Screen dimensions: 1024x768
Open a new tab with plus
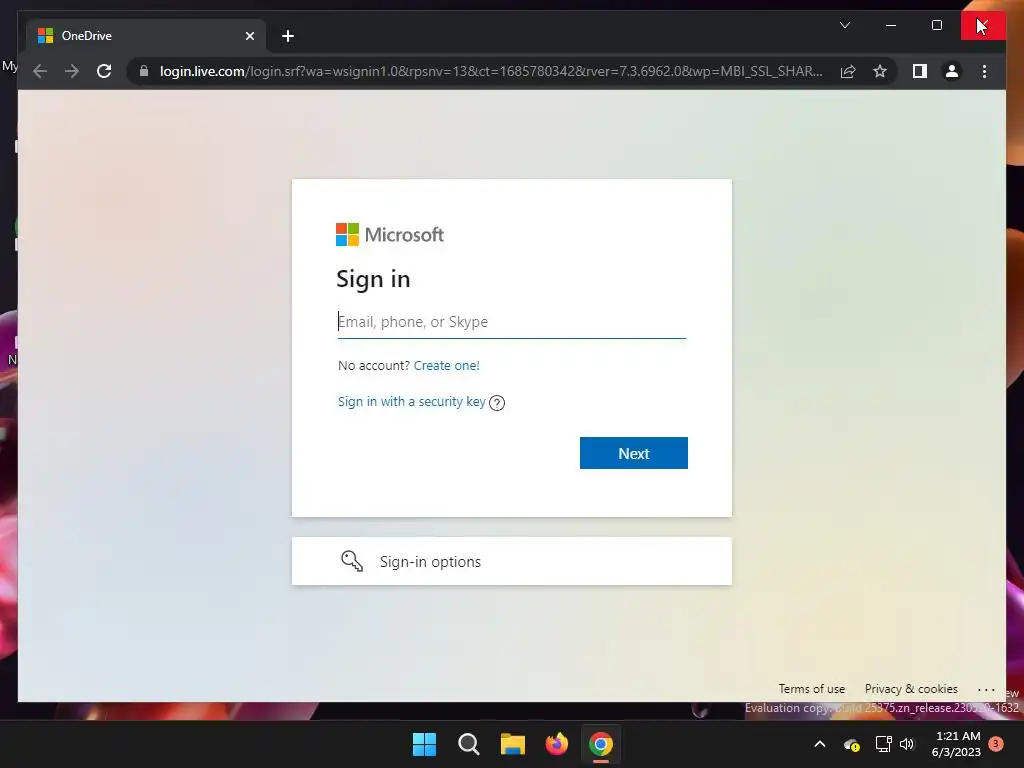288,36
